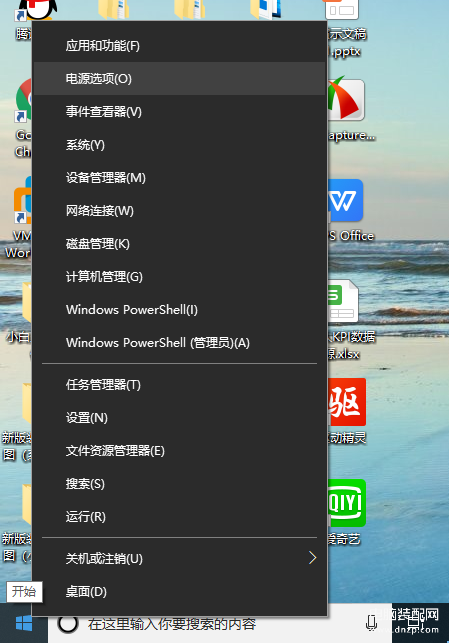Image resolution: width=449 pixels, height=643 pixels.
Task: Launch Windows PowerShell (管理员)(A)
Action: tap(179, 343)
